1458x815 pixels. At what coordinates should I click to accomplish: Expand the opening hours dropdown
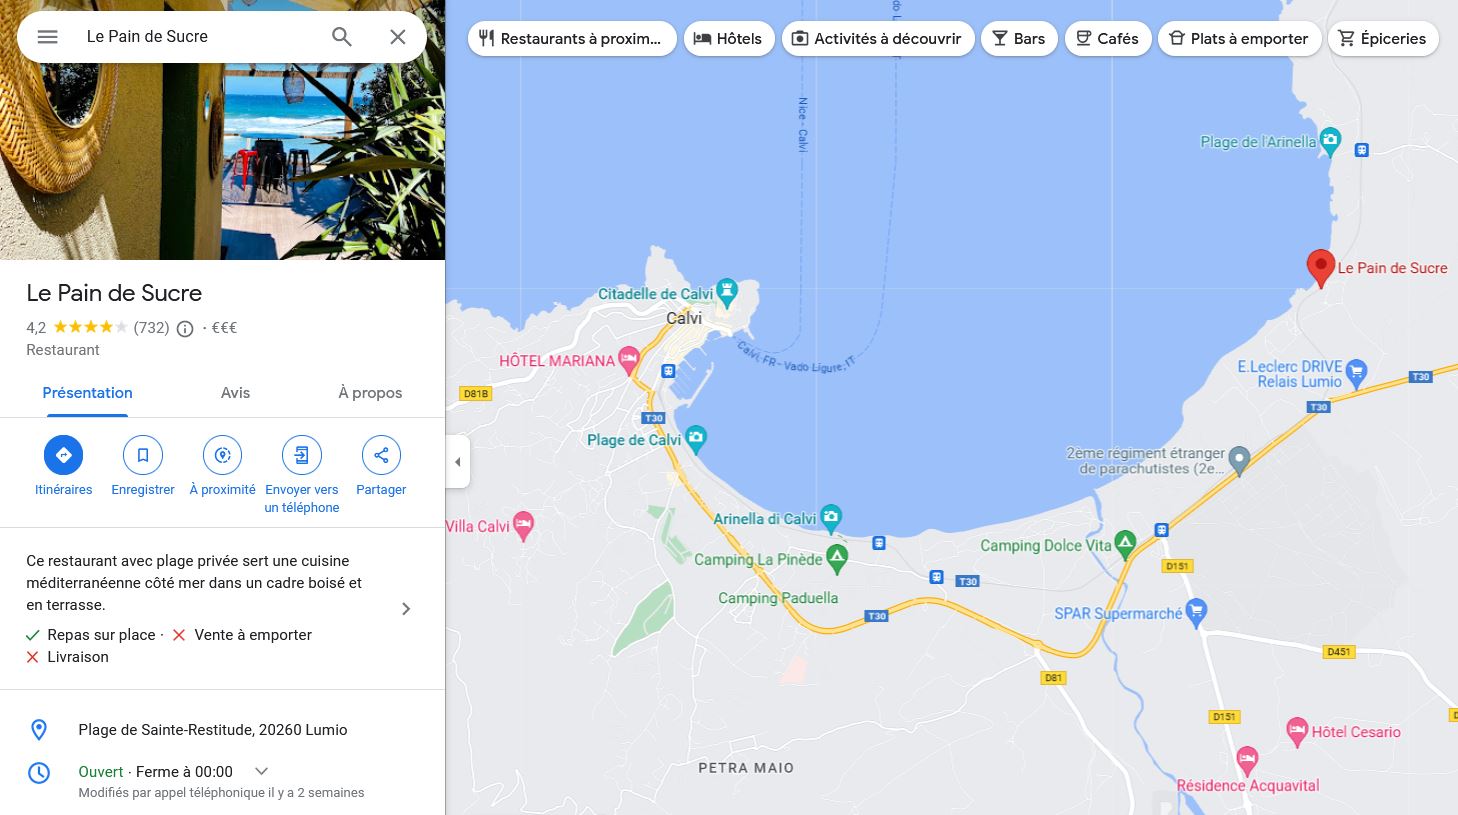click(261, 771)
